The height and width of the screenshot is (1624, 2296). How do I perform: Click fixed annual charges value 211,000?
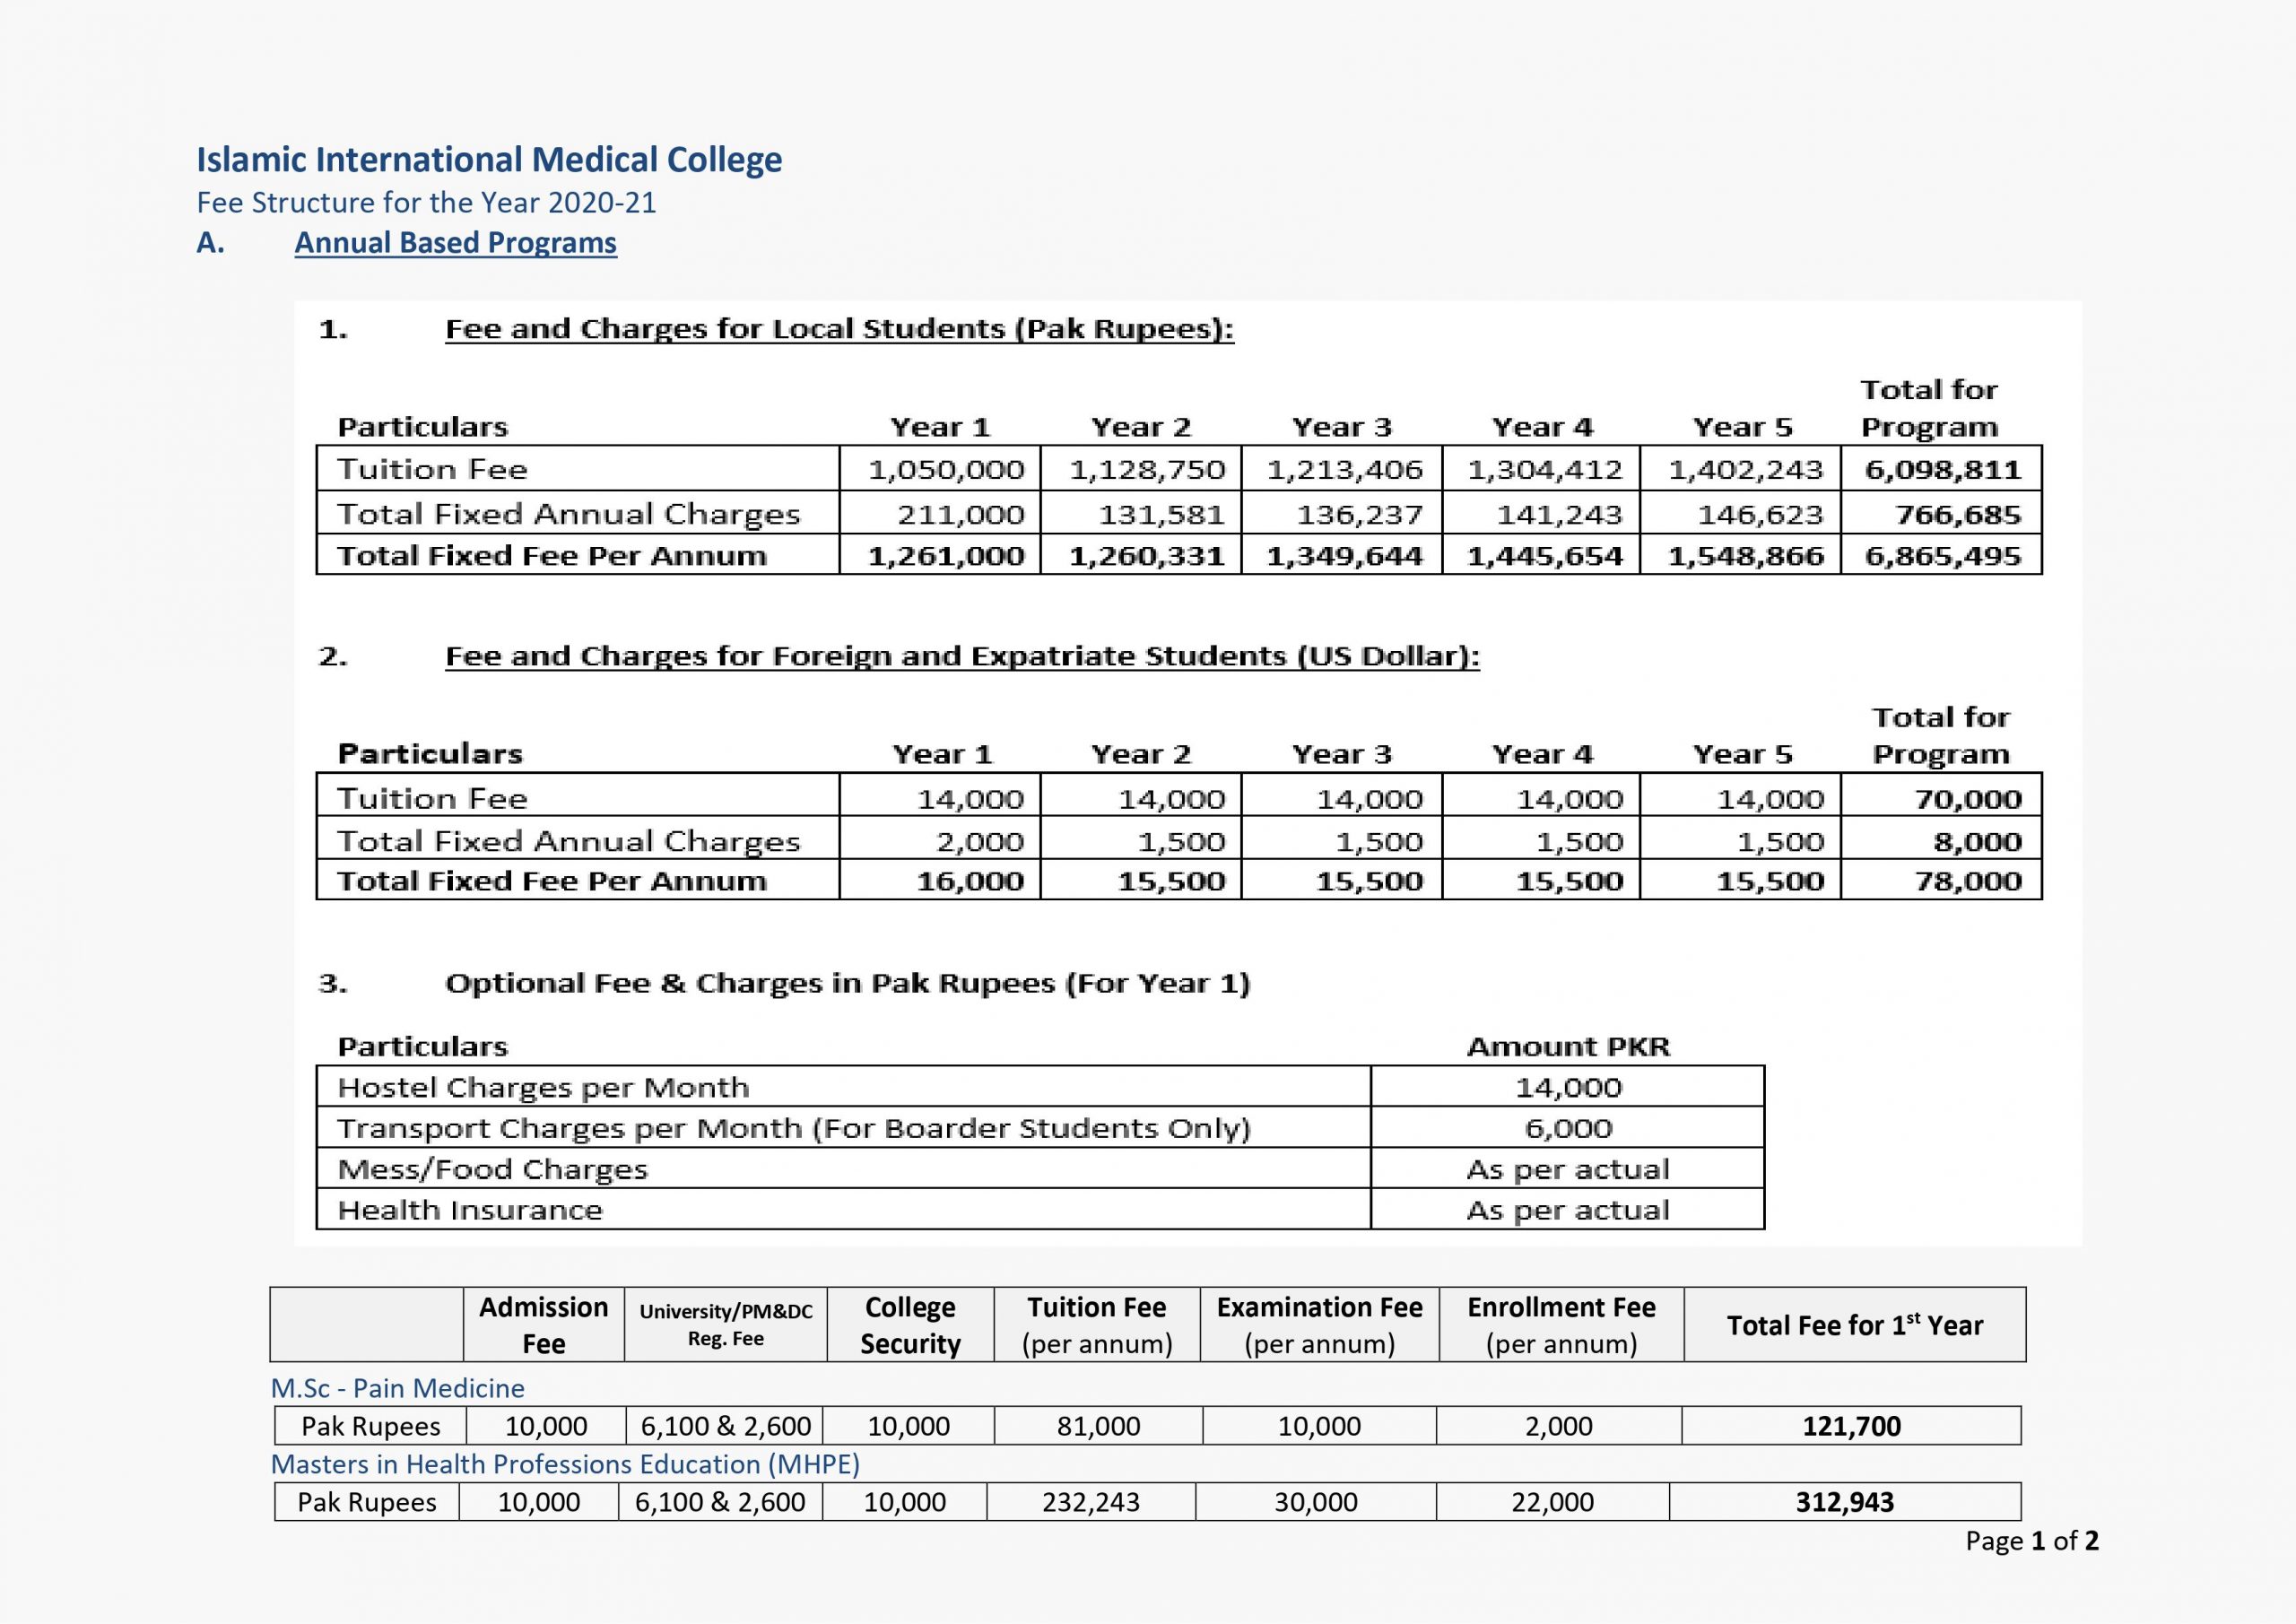click(960, 514)
